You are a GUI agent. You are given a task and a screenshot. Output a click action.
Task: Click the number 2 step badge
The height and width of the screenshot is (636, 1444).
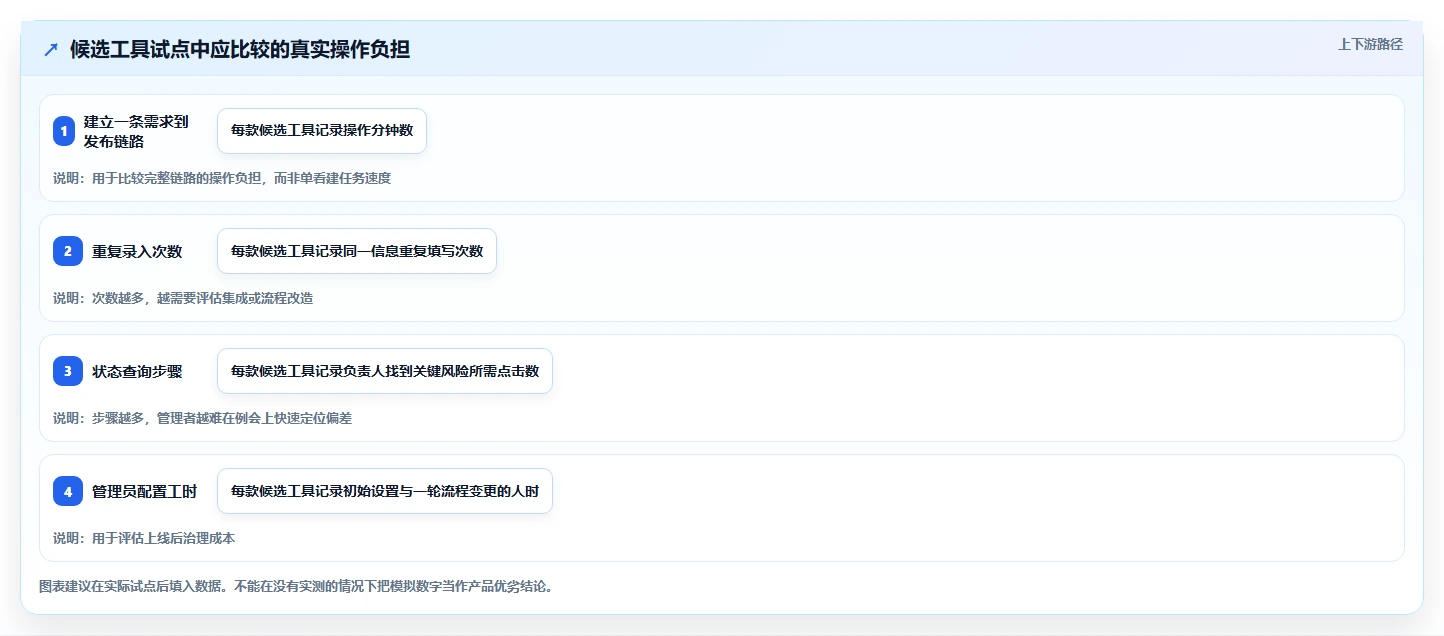pos(68,251)
